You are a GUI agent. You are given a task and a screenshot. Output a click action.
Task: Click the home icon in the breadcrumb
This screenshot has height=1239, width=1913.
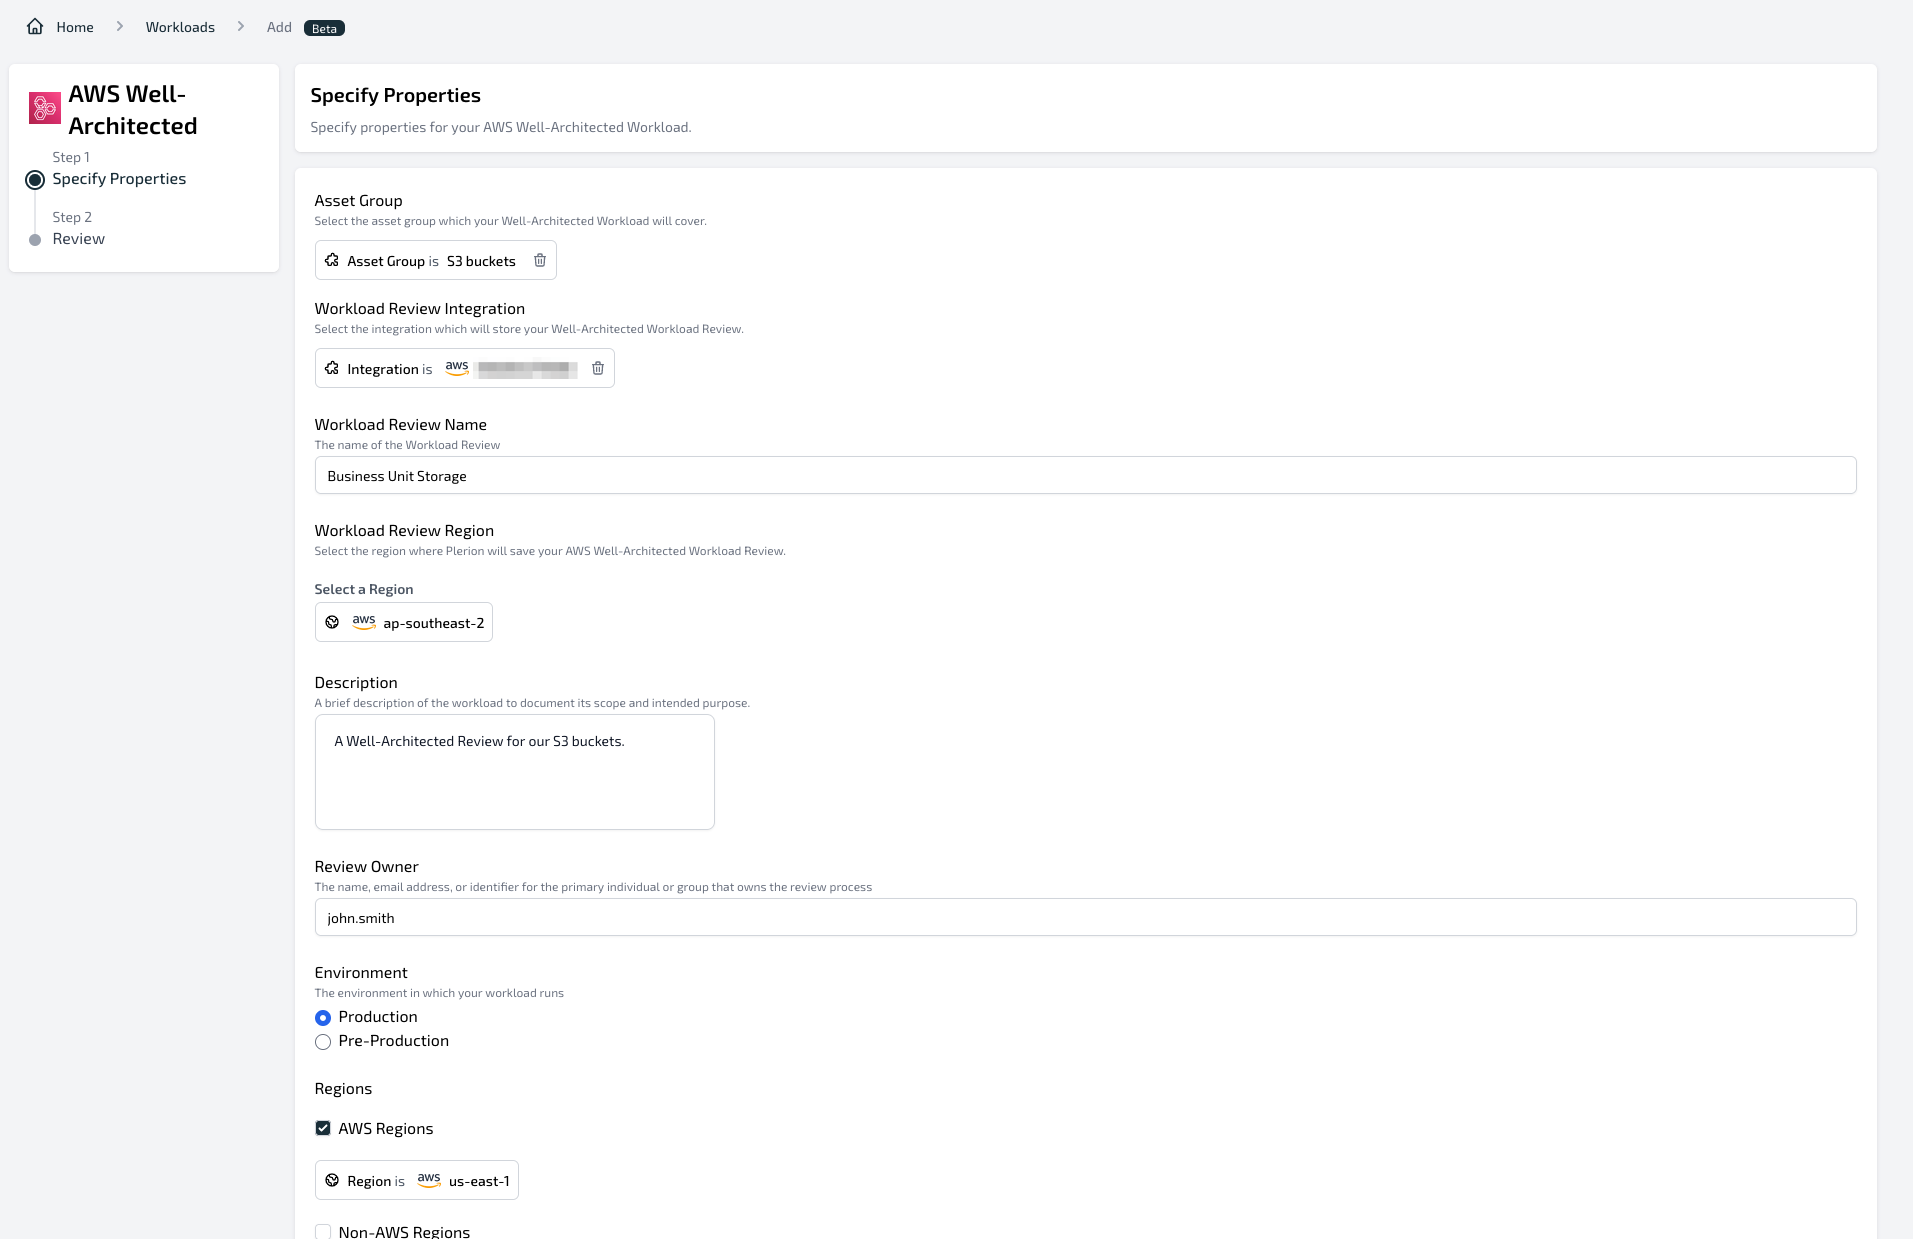pyautogui.click(x=33, y=26)
